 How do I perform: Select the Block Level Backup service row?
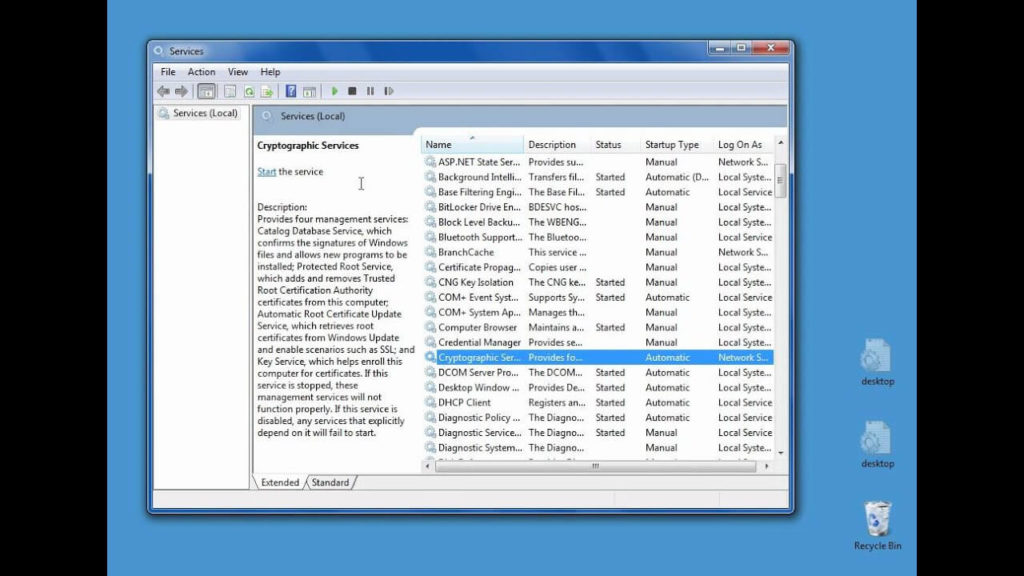pos(598,222)
